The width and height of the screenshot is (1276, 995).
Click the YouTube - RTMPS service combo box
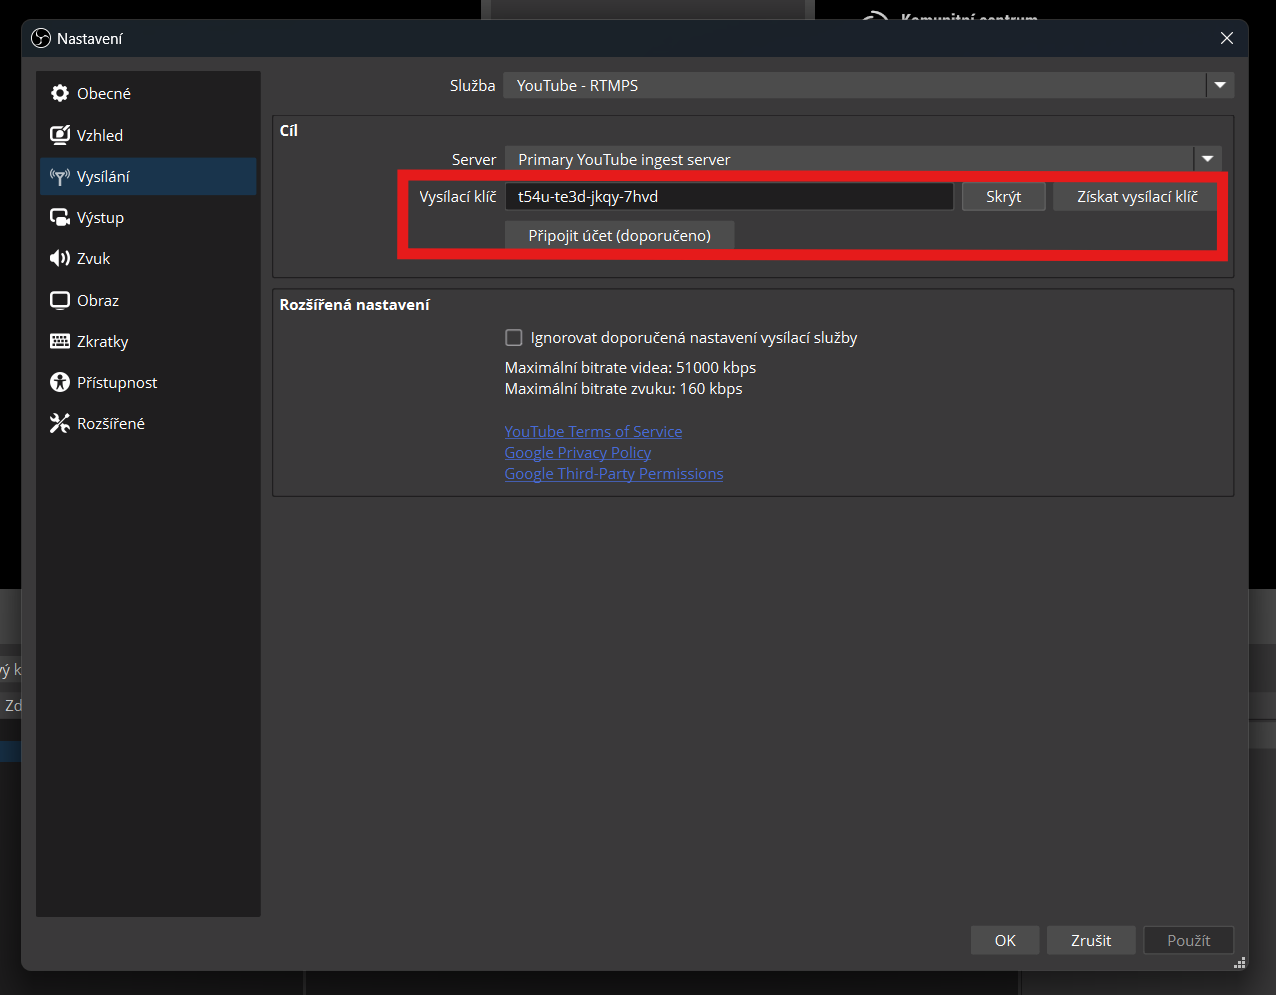855,86
